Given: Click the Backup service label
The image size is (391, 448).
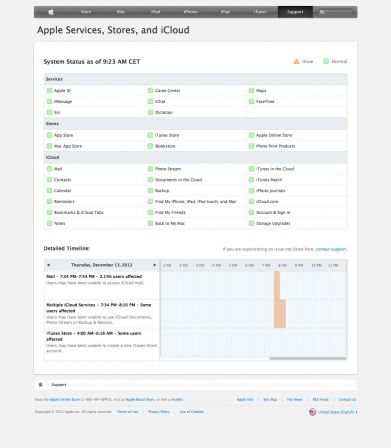Looking at the screenshot, I should coord(162,191).
